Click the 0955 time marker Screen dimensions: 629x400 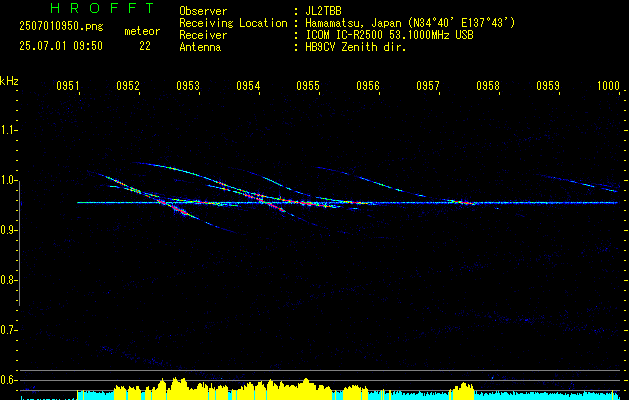click(x=308, y=86)
